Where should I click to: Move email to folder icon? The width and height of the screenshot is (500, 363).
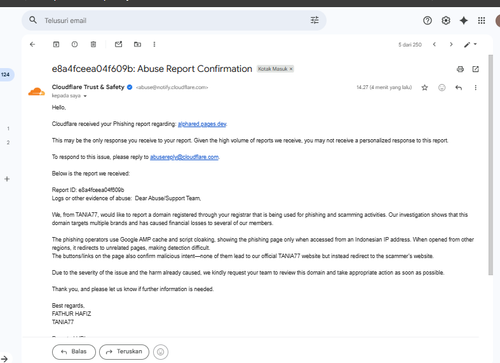click(137, 44)
